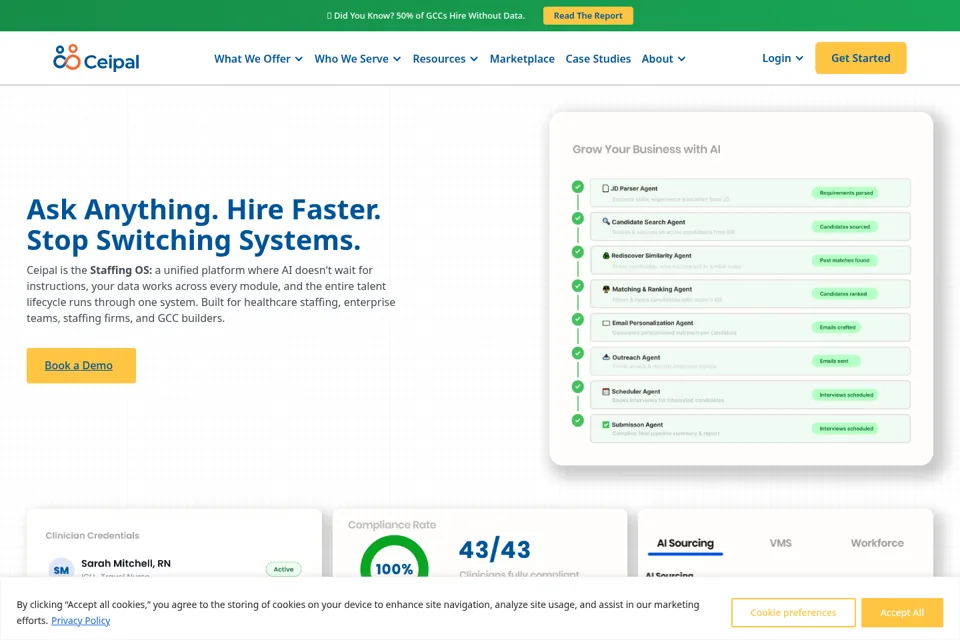Image resolution: width=960 pixels, height=640 pixels.
Task: Click Book a Demo
Action: 81,366
